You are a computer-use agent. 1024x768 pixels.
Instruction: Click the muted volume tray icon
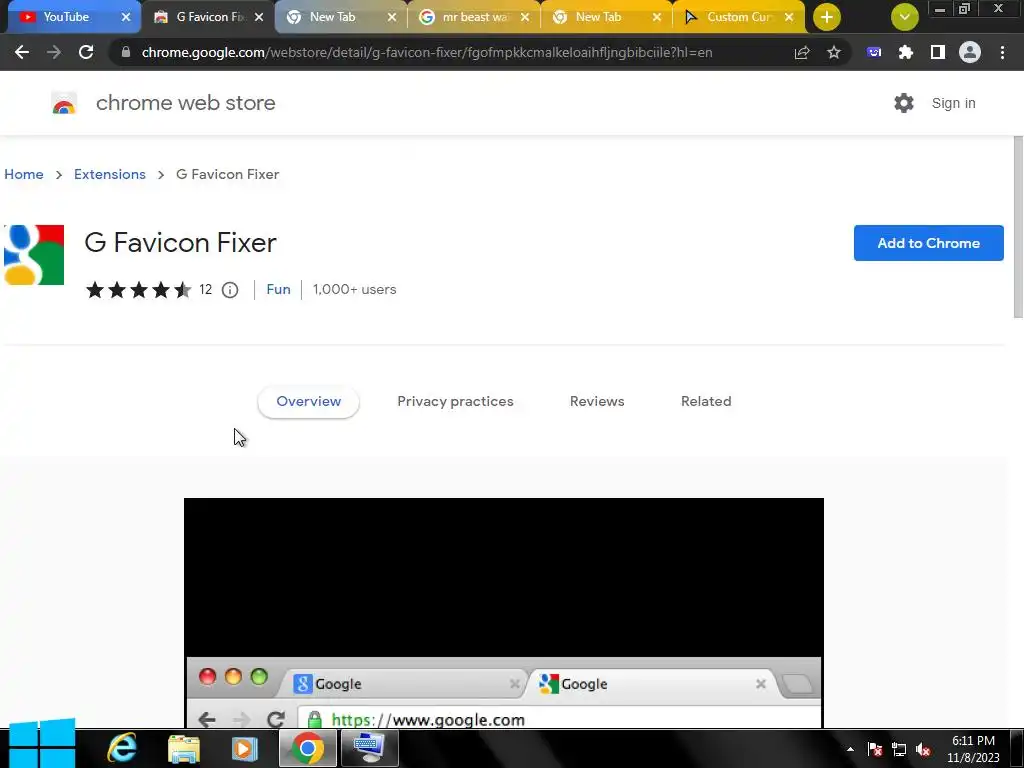(923, 750)
